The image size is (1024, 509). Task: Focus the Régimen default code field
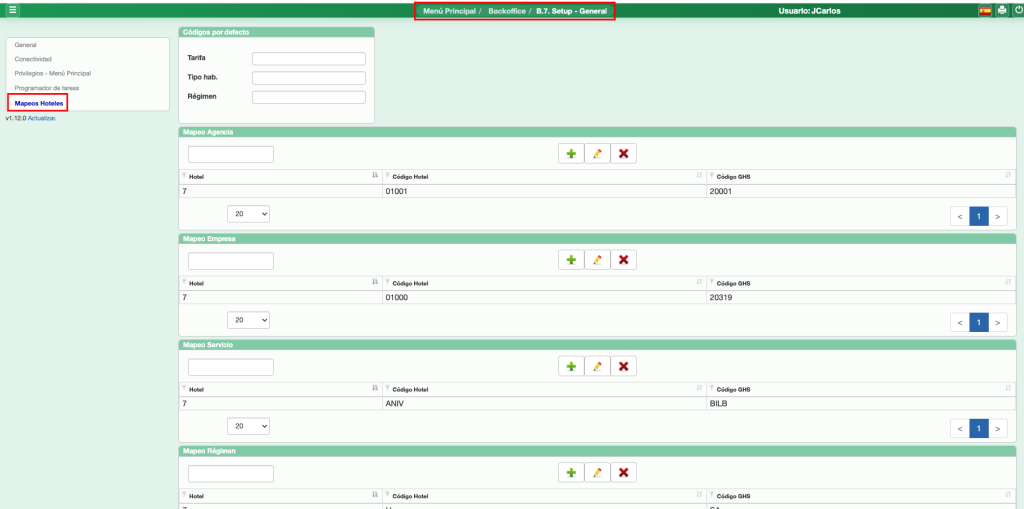pyautogui.click(x=309, y=97)
